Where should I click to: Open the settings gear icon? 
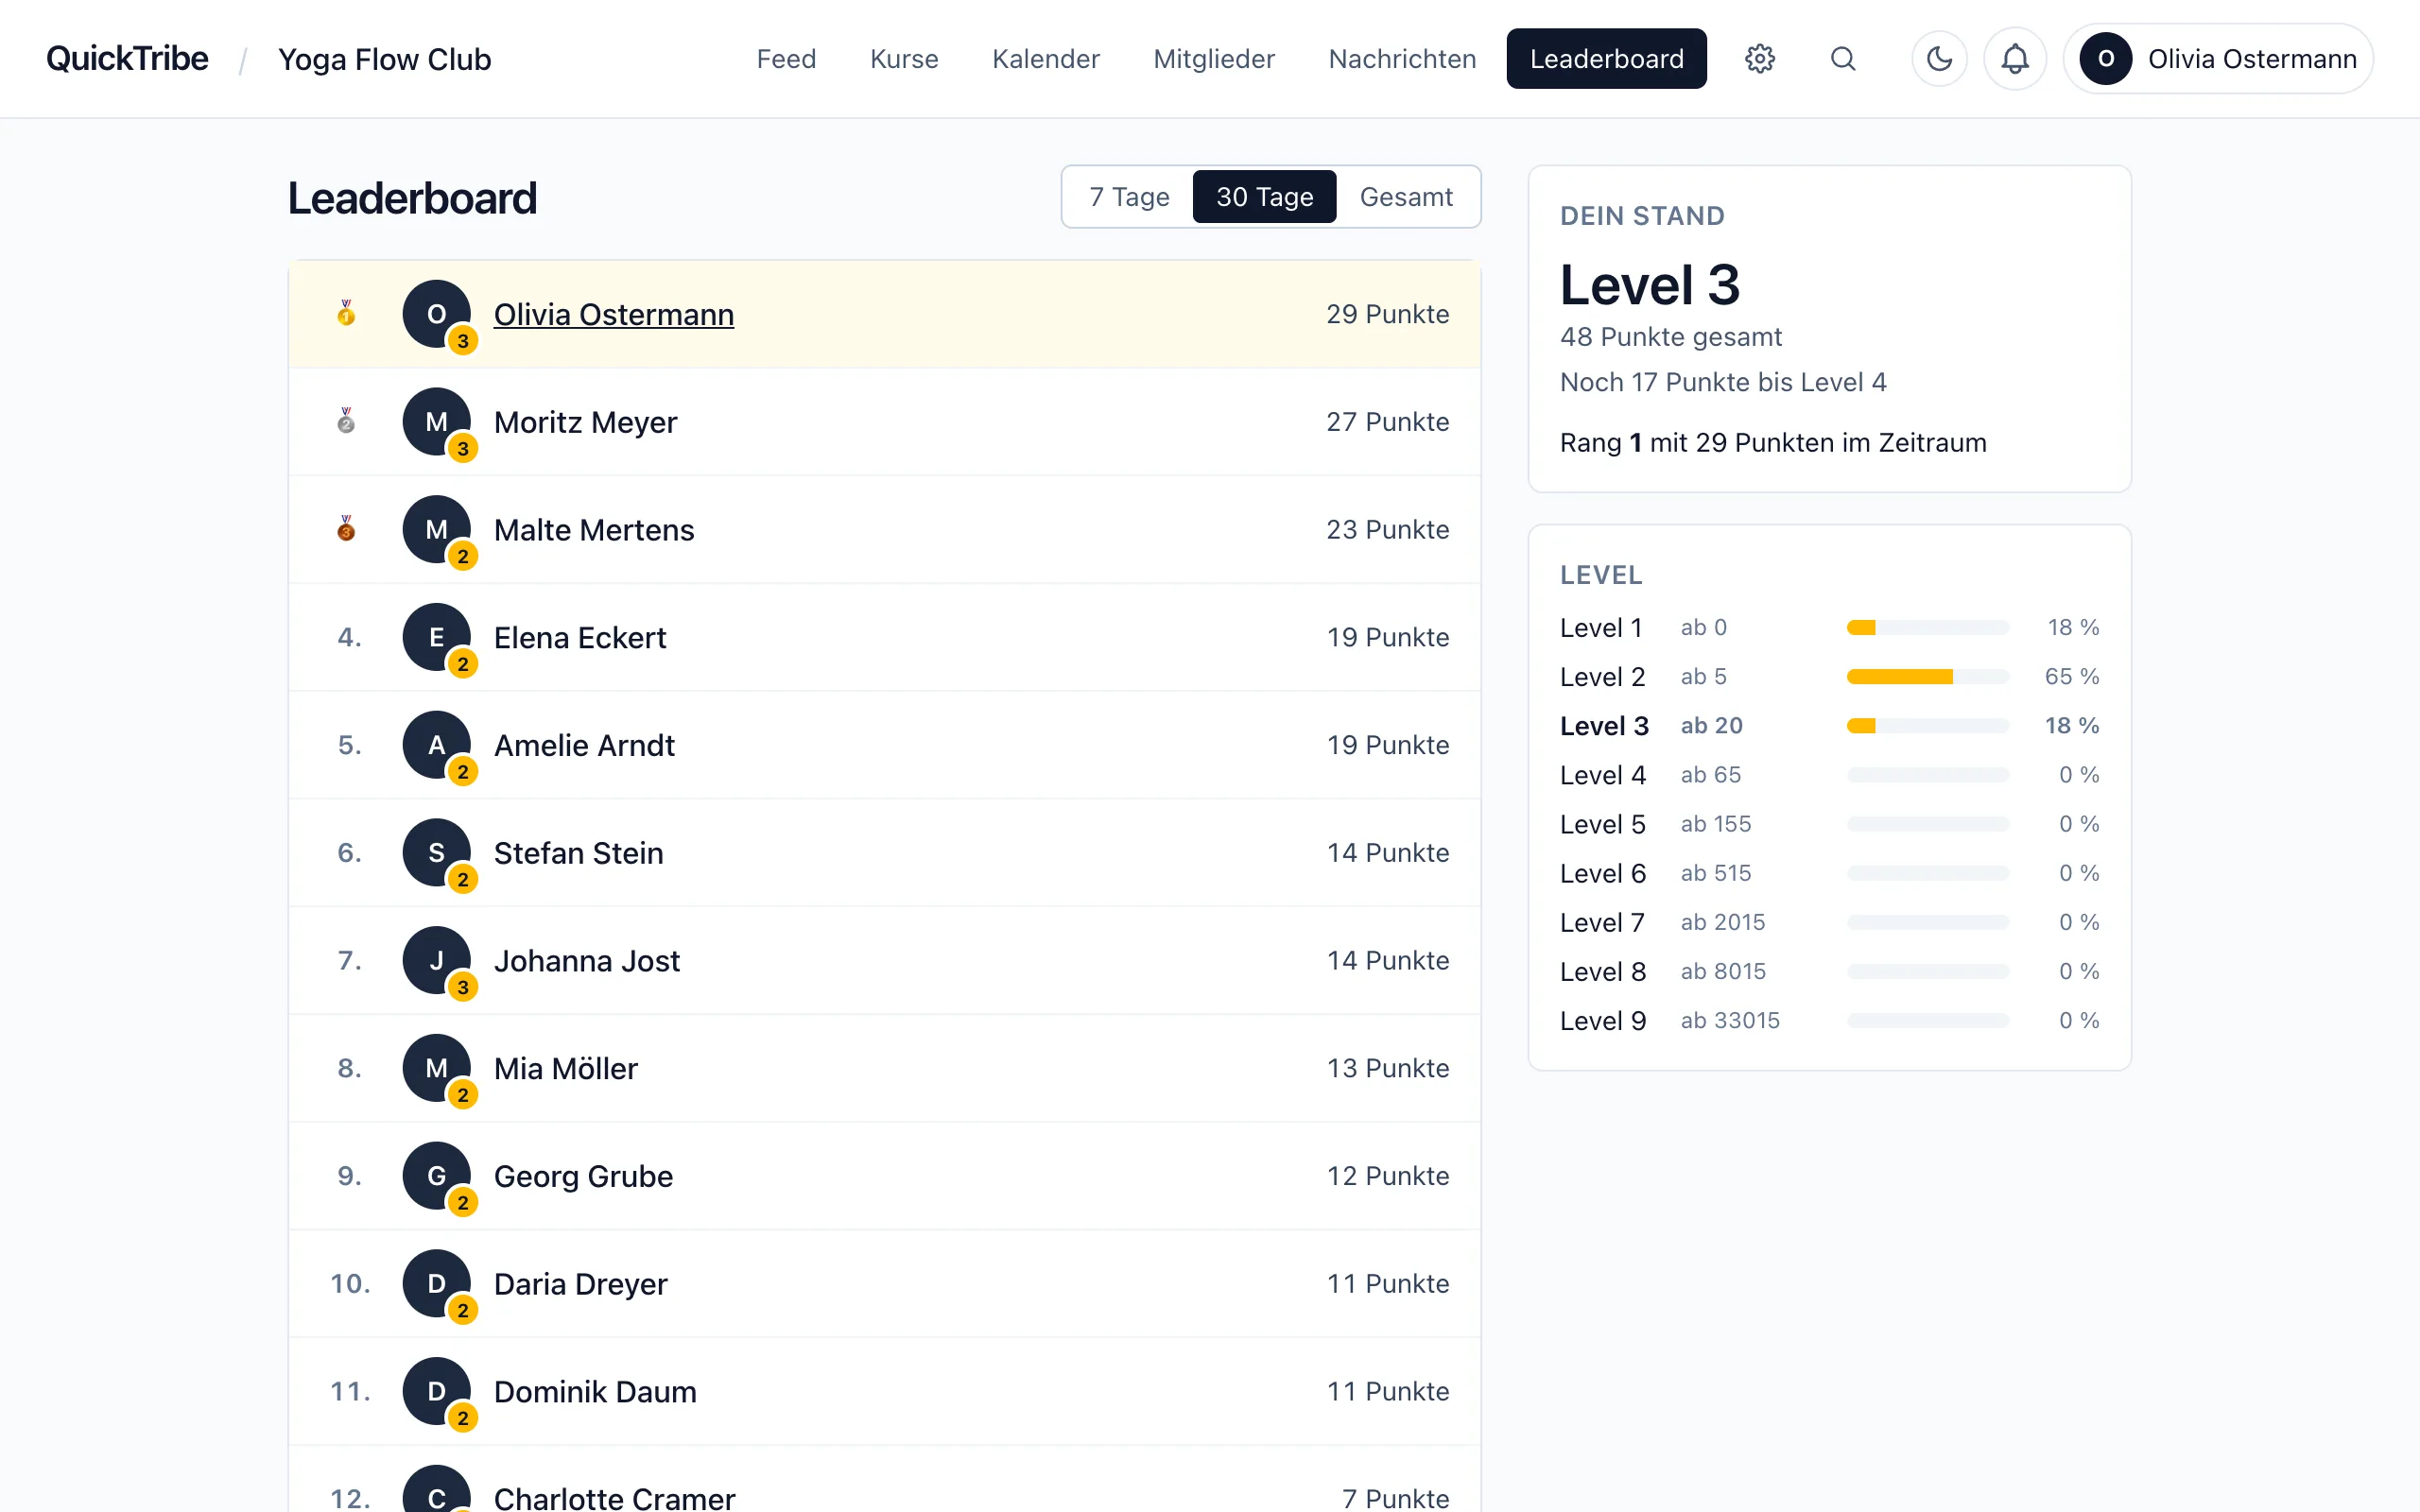(x=1759, y=59)
